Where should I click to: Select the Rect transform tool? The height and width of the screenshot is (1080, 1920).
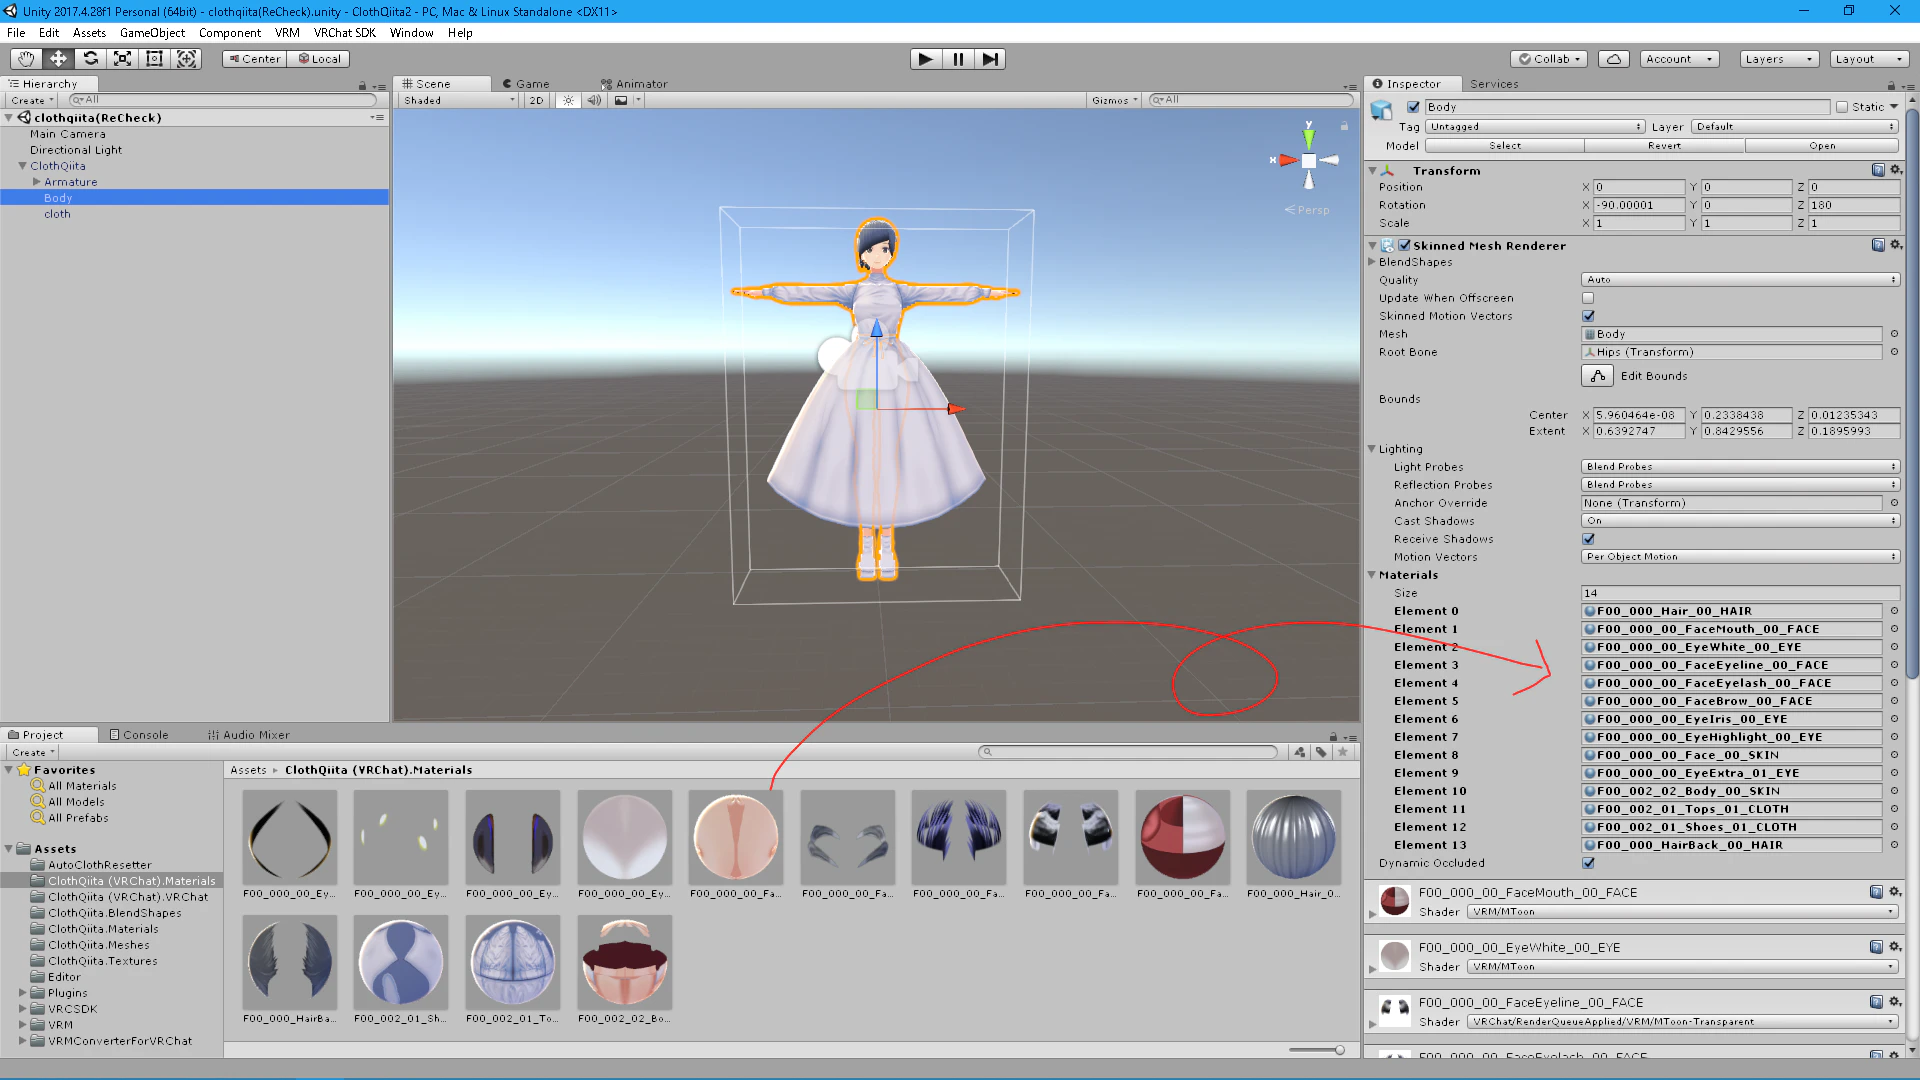coord(154,59)
